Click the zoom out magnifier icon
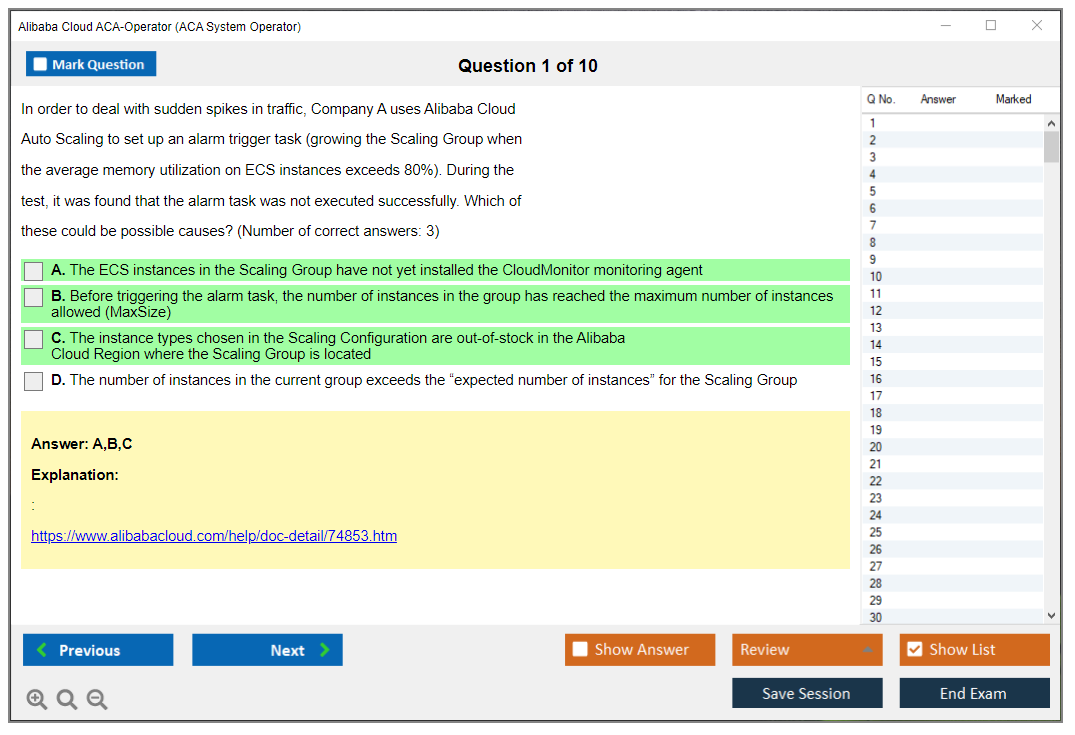 pyautogui.click(x=97, y=700)
